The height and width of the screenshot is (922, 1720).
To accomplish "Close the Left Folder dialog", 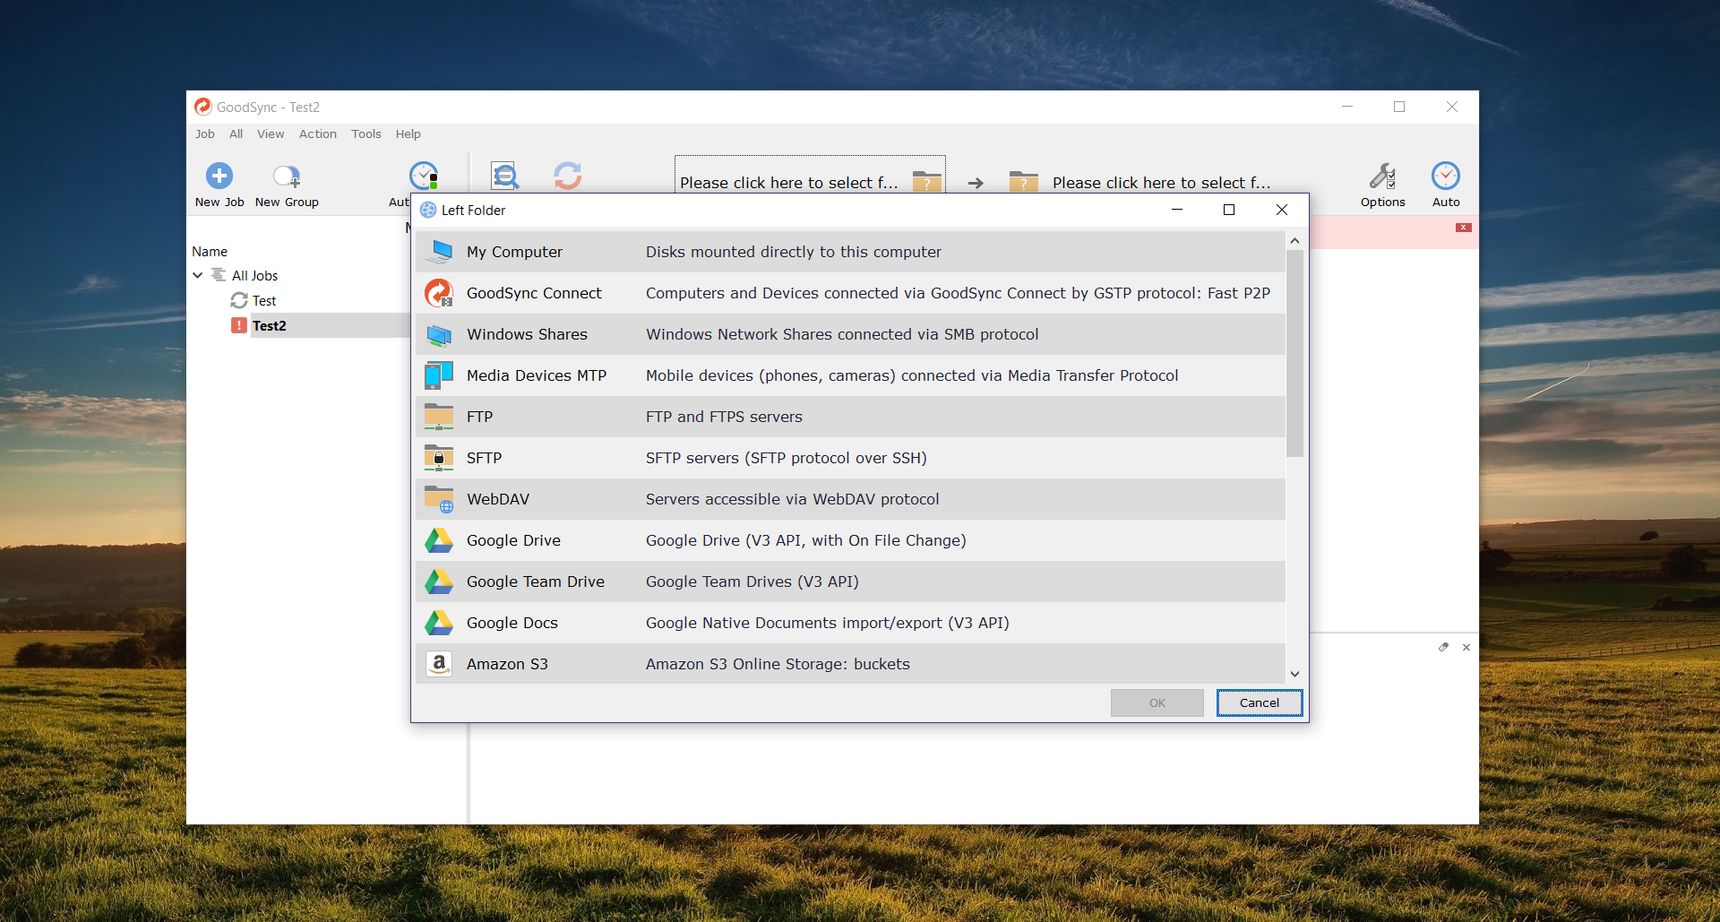I will point(1281,210).
